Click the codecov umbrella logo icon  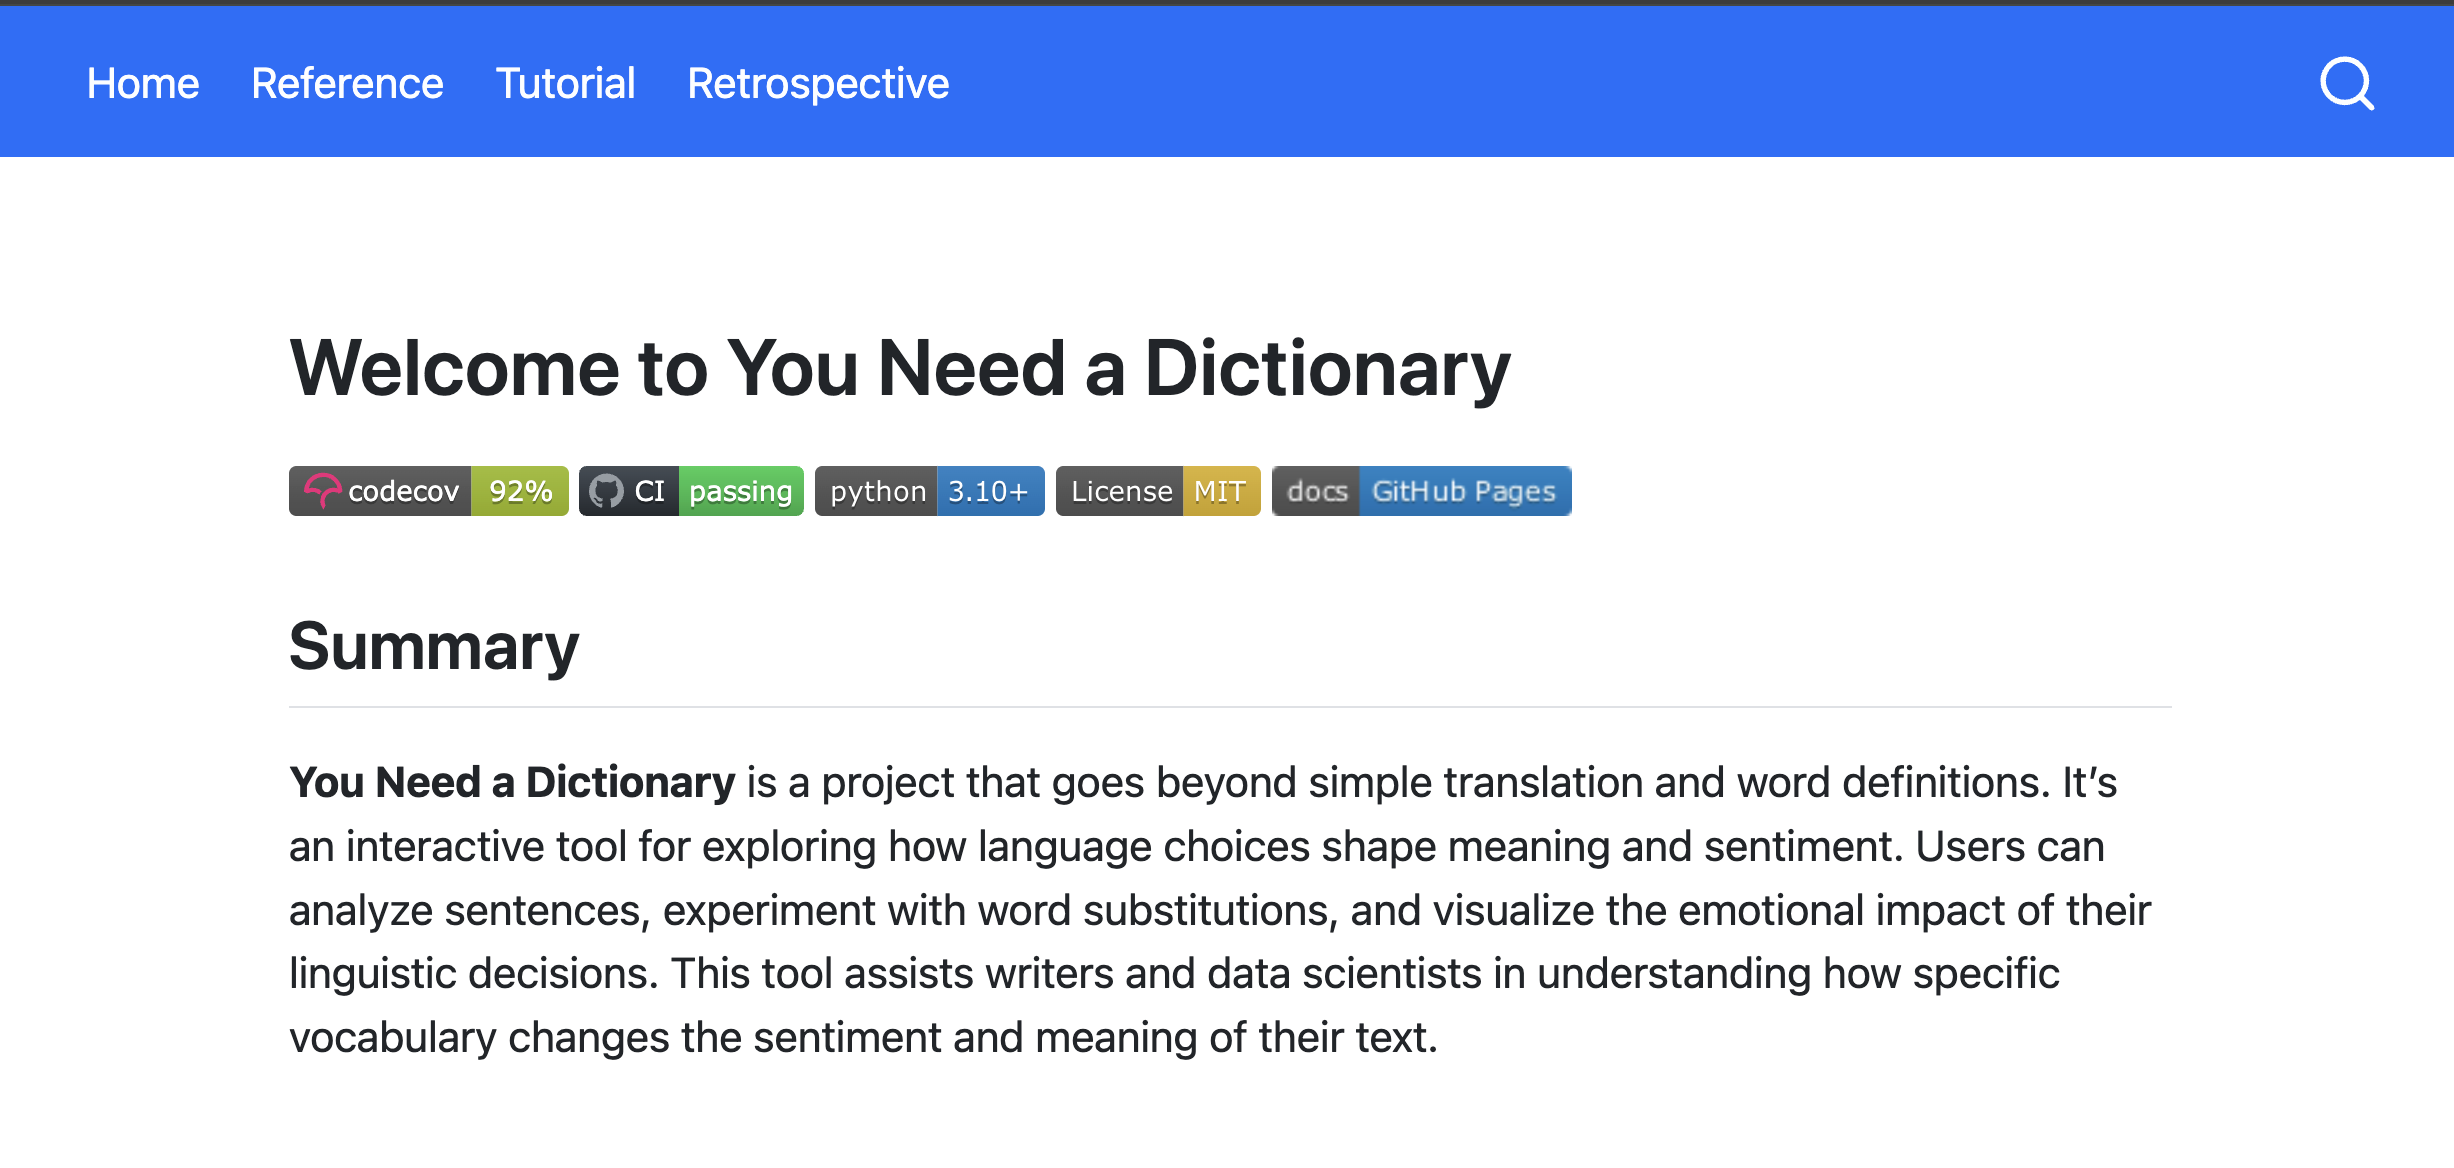[321, 491]
